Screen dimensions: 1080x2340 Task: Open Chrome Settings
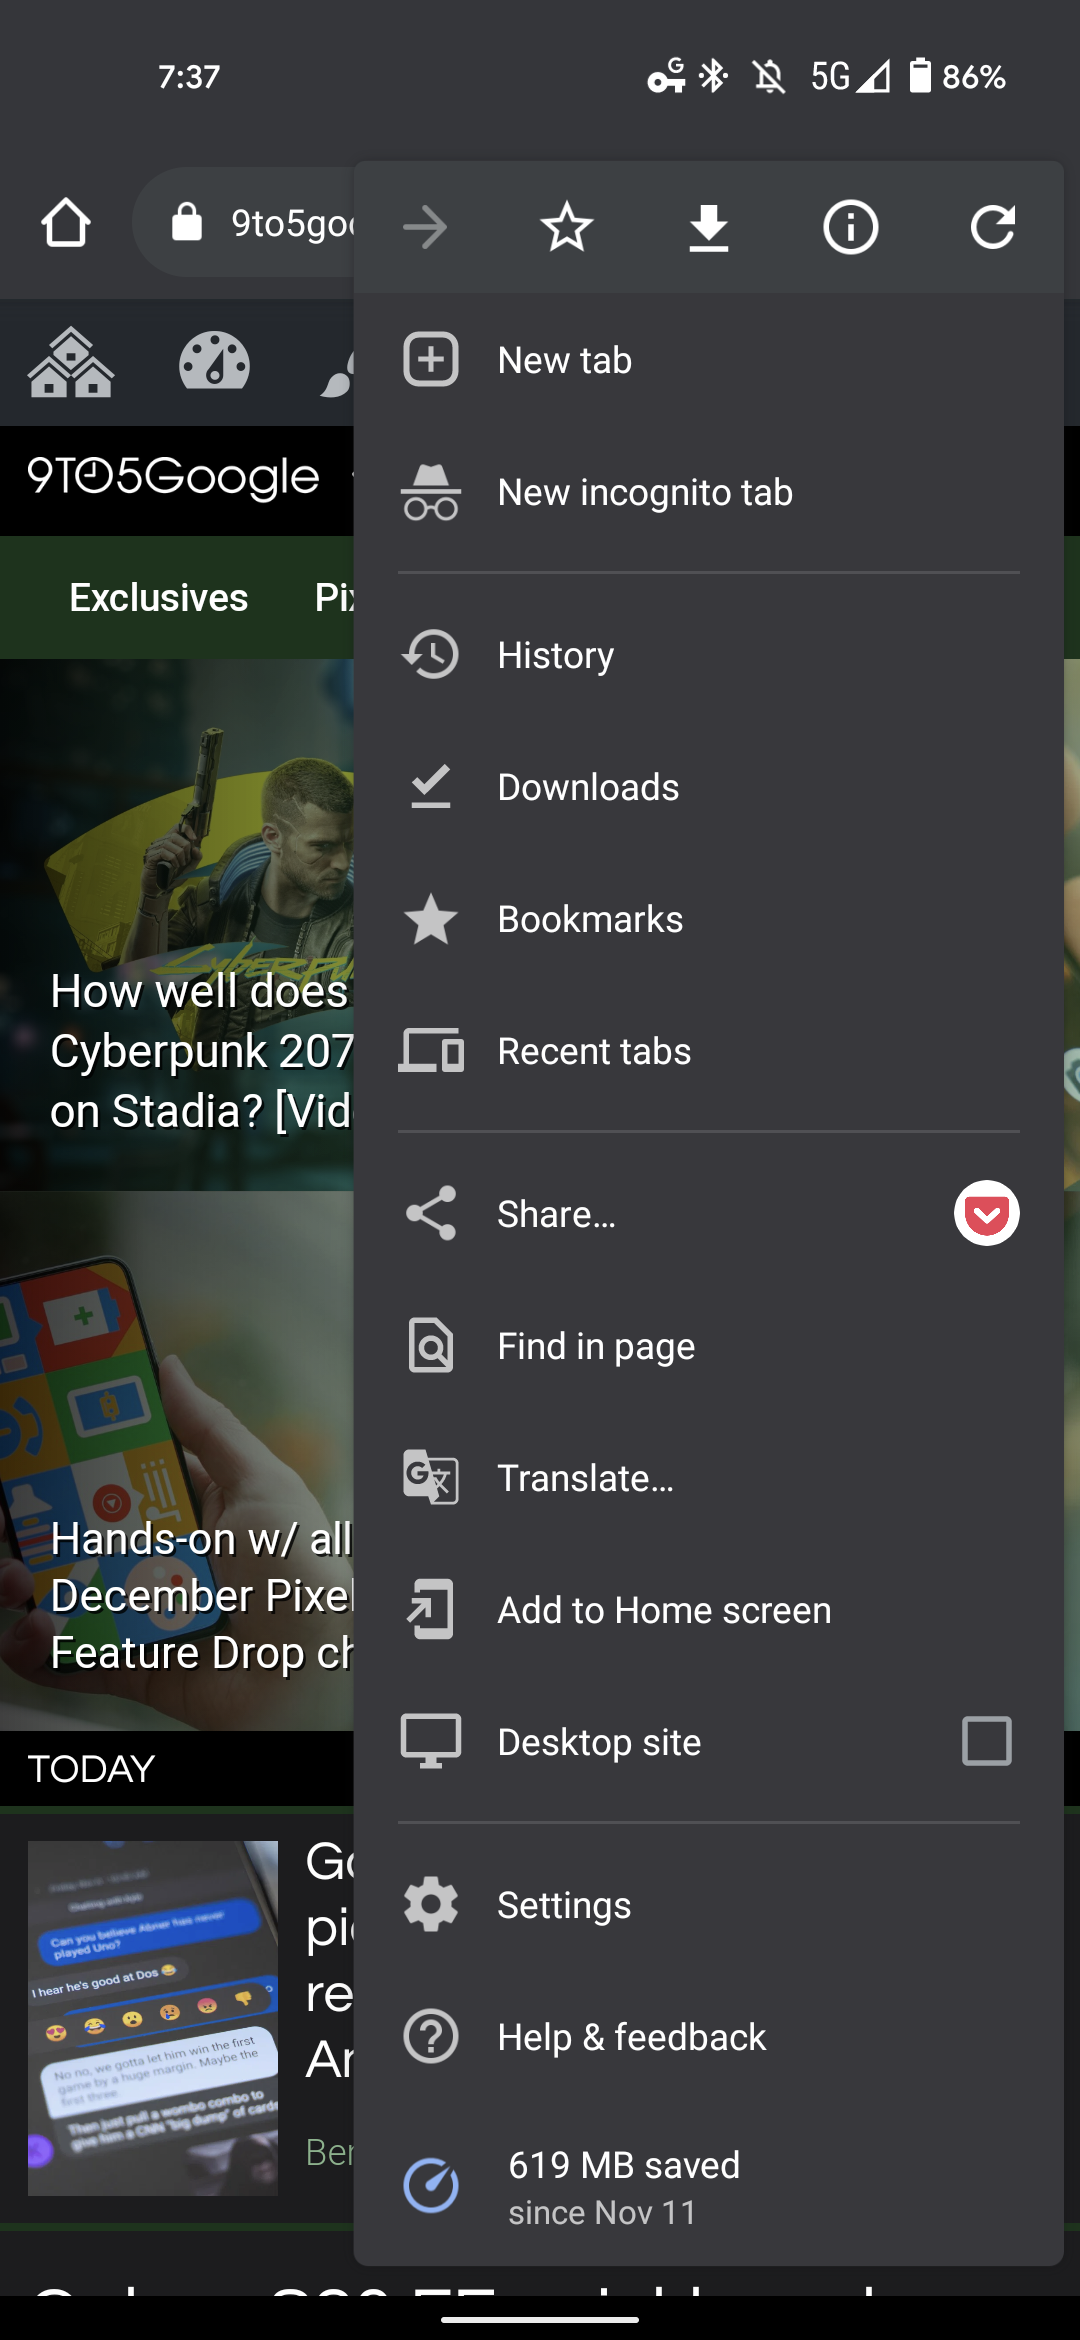(x=564, y=1905)
